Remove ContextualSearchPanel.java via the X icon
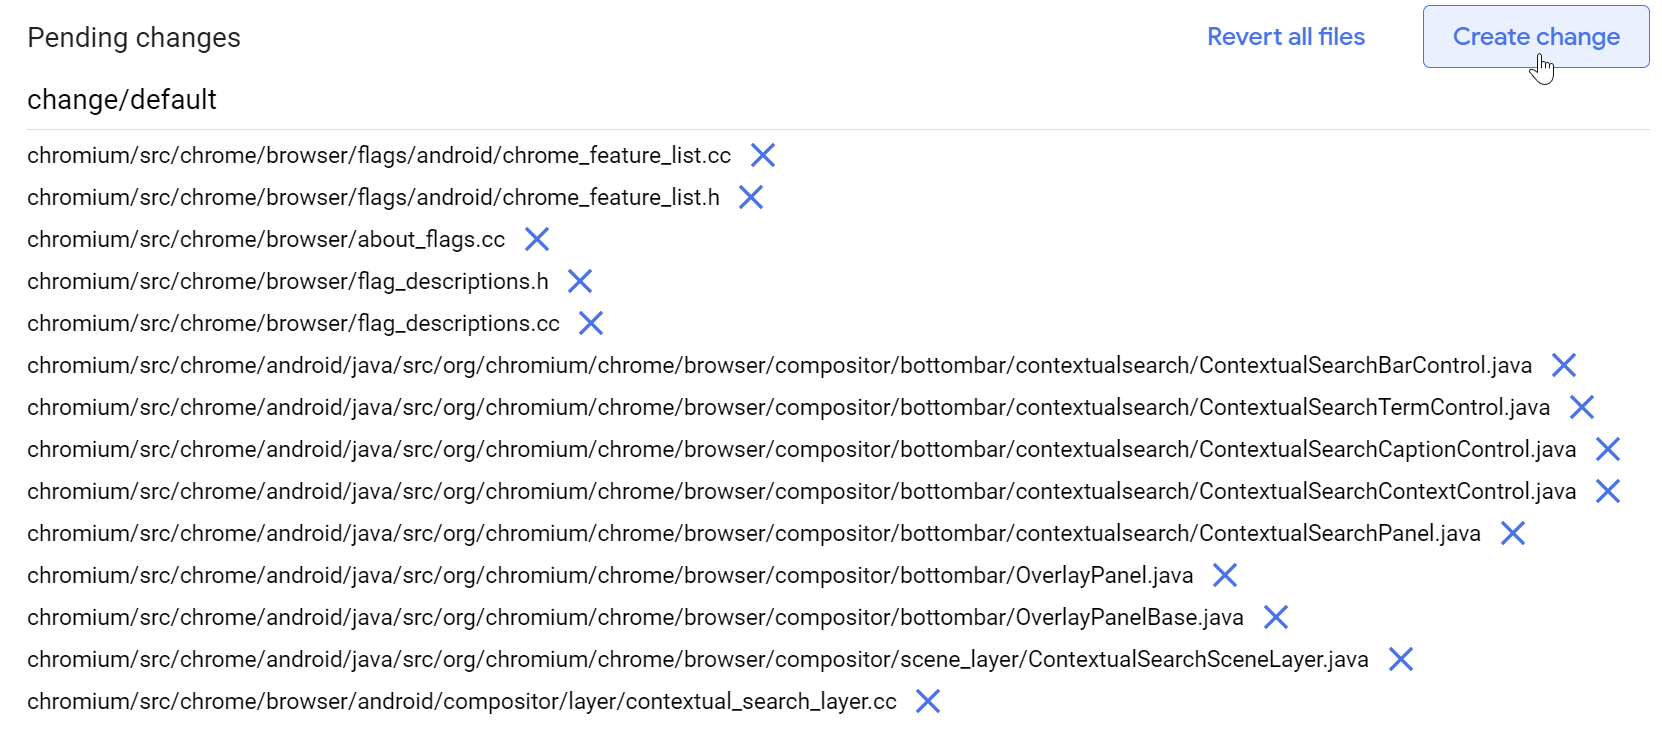1662x748 pixels. [1513, 533]
